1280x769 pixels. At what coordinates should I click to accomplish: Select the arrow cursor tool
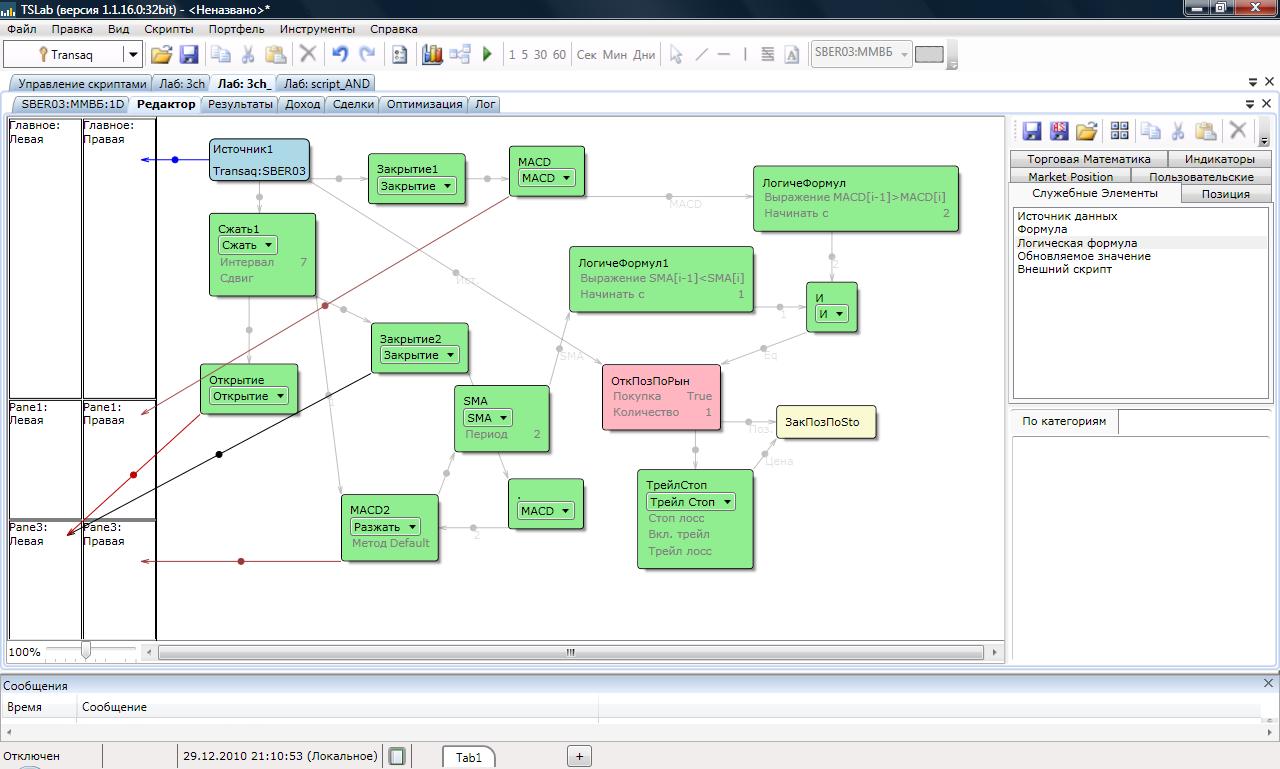(x=676, y=55)
